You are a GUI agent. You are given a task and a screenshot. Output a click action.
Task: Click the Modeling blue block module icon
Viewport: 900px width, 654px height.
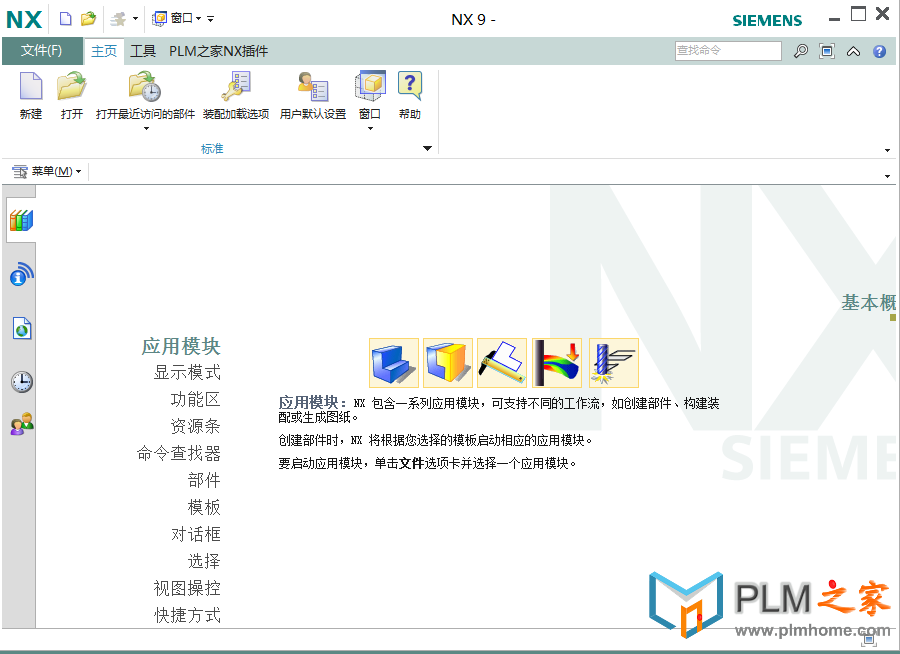(394, 363)
